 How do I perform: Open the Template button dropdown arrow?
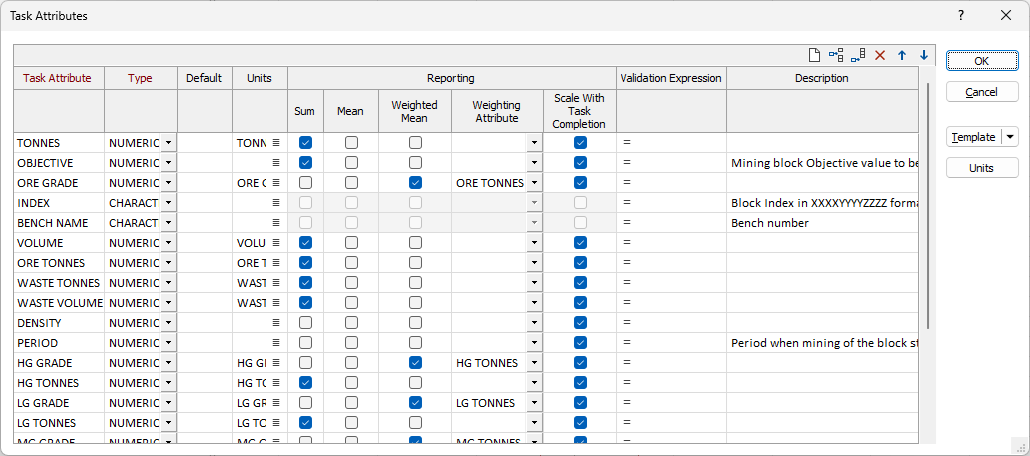pos(1009,137)
